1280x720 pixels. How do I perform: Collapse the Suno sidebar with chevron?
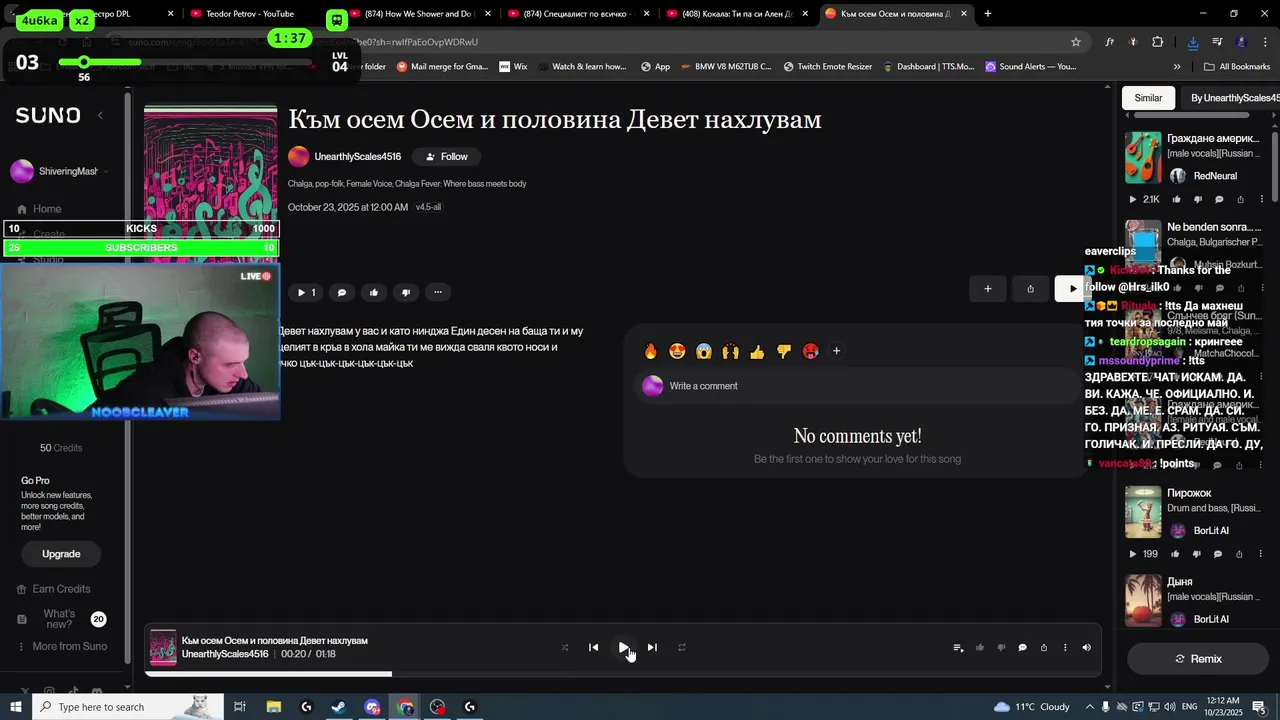coord(100,116)
